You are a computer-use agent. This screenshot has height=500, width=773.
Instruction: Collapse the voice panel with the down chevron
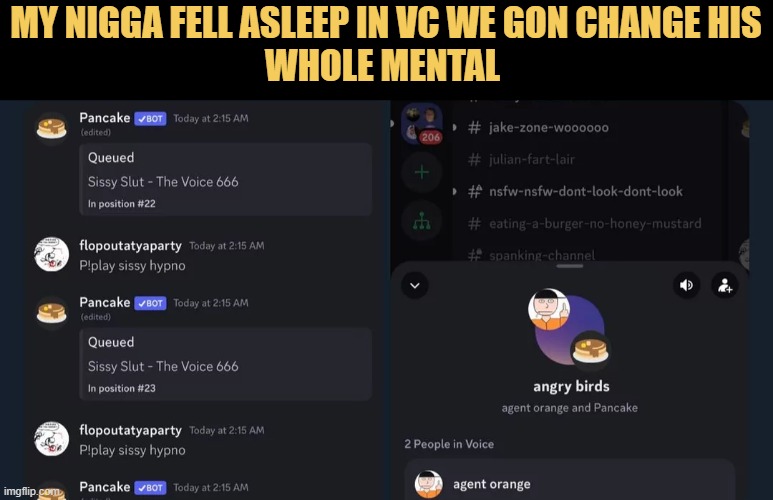click(415, 285)
